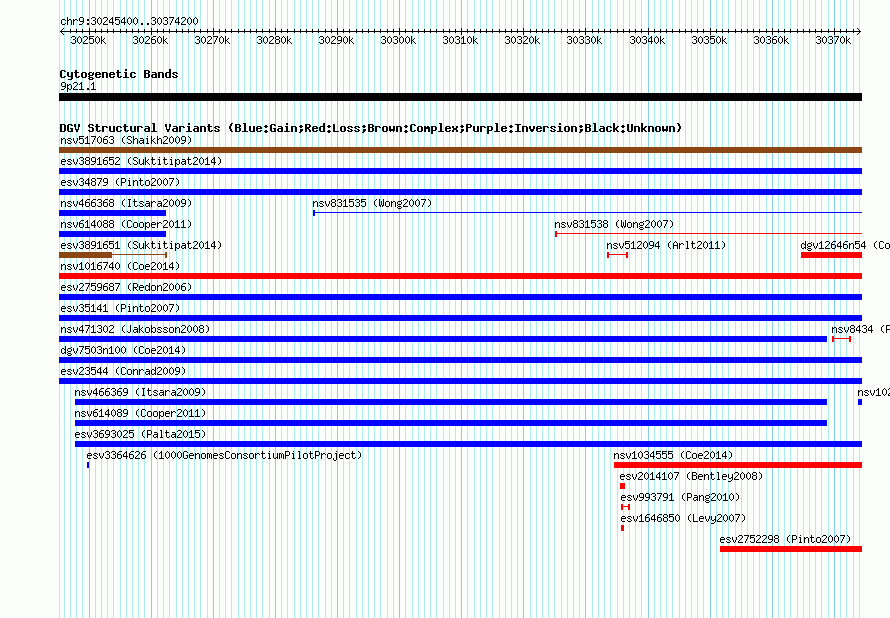This screenshot has height=618, width=890.
Task: Select the nsv471302 (Jakobsson2008) label
Action: coord(135,329)
